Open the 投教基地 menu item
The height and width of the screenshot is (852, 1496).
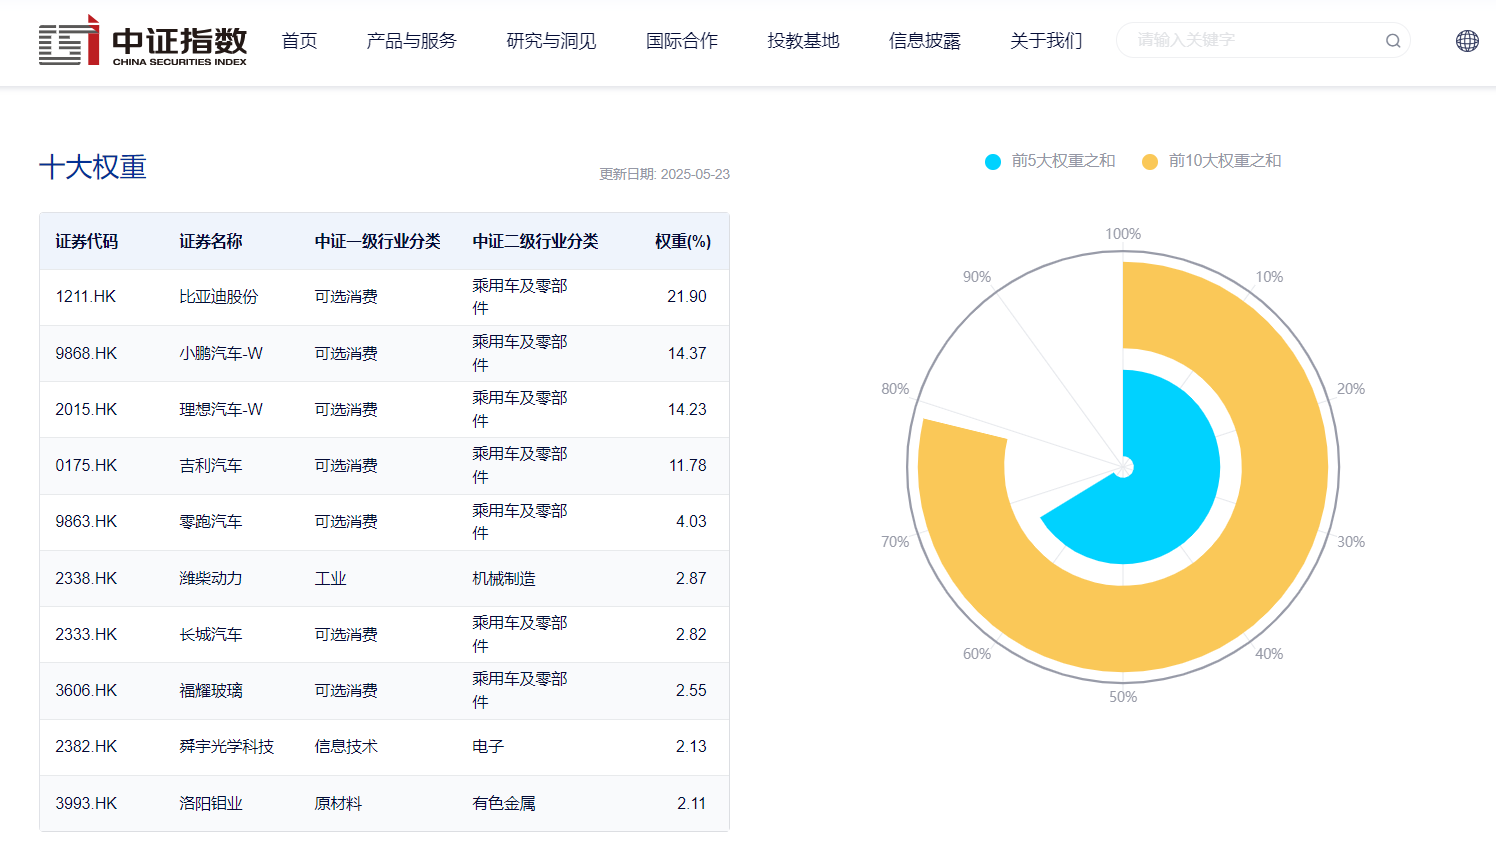(x=803, y=41)
